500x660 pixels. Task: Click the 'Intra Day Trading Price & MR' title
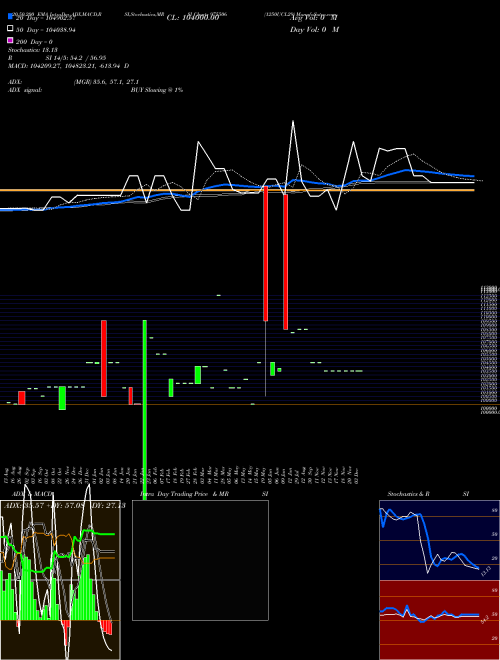(184, 494)
